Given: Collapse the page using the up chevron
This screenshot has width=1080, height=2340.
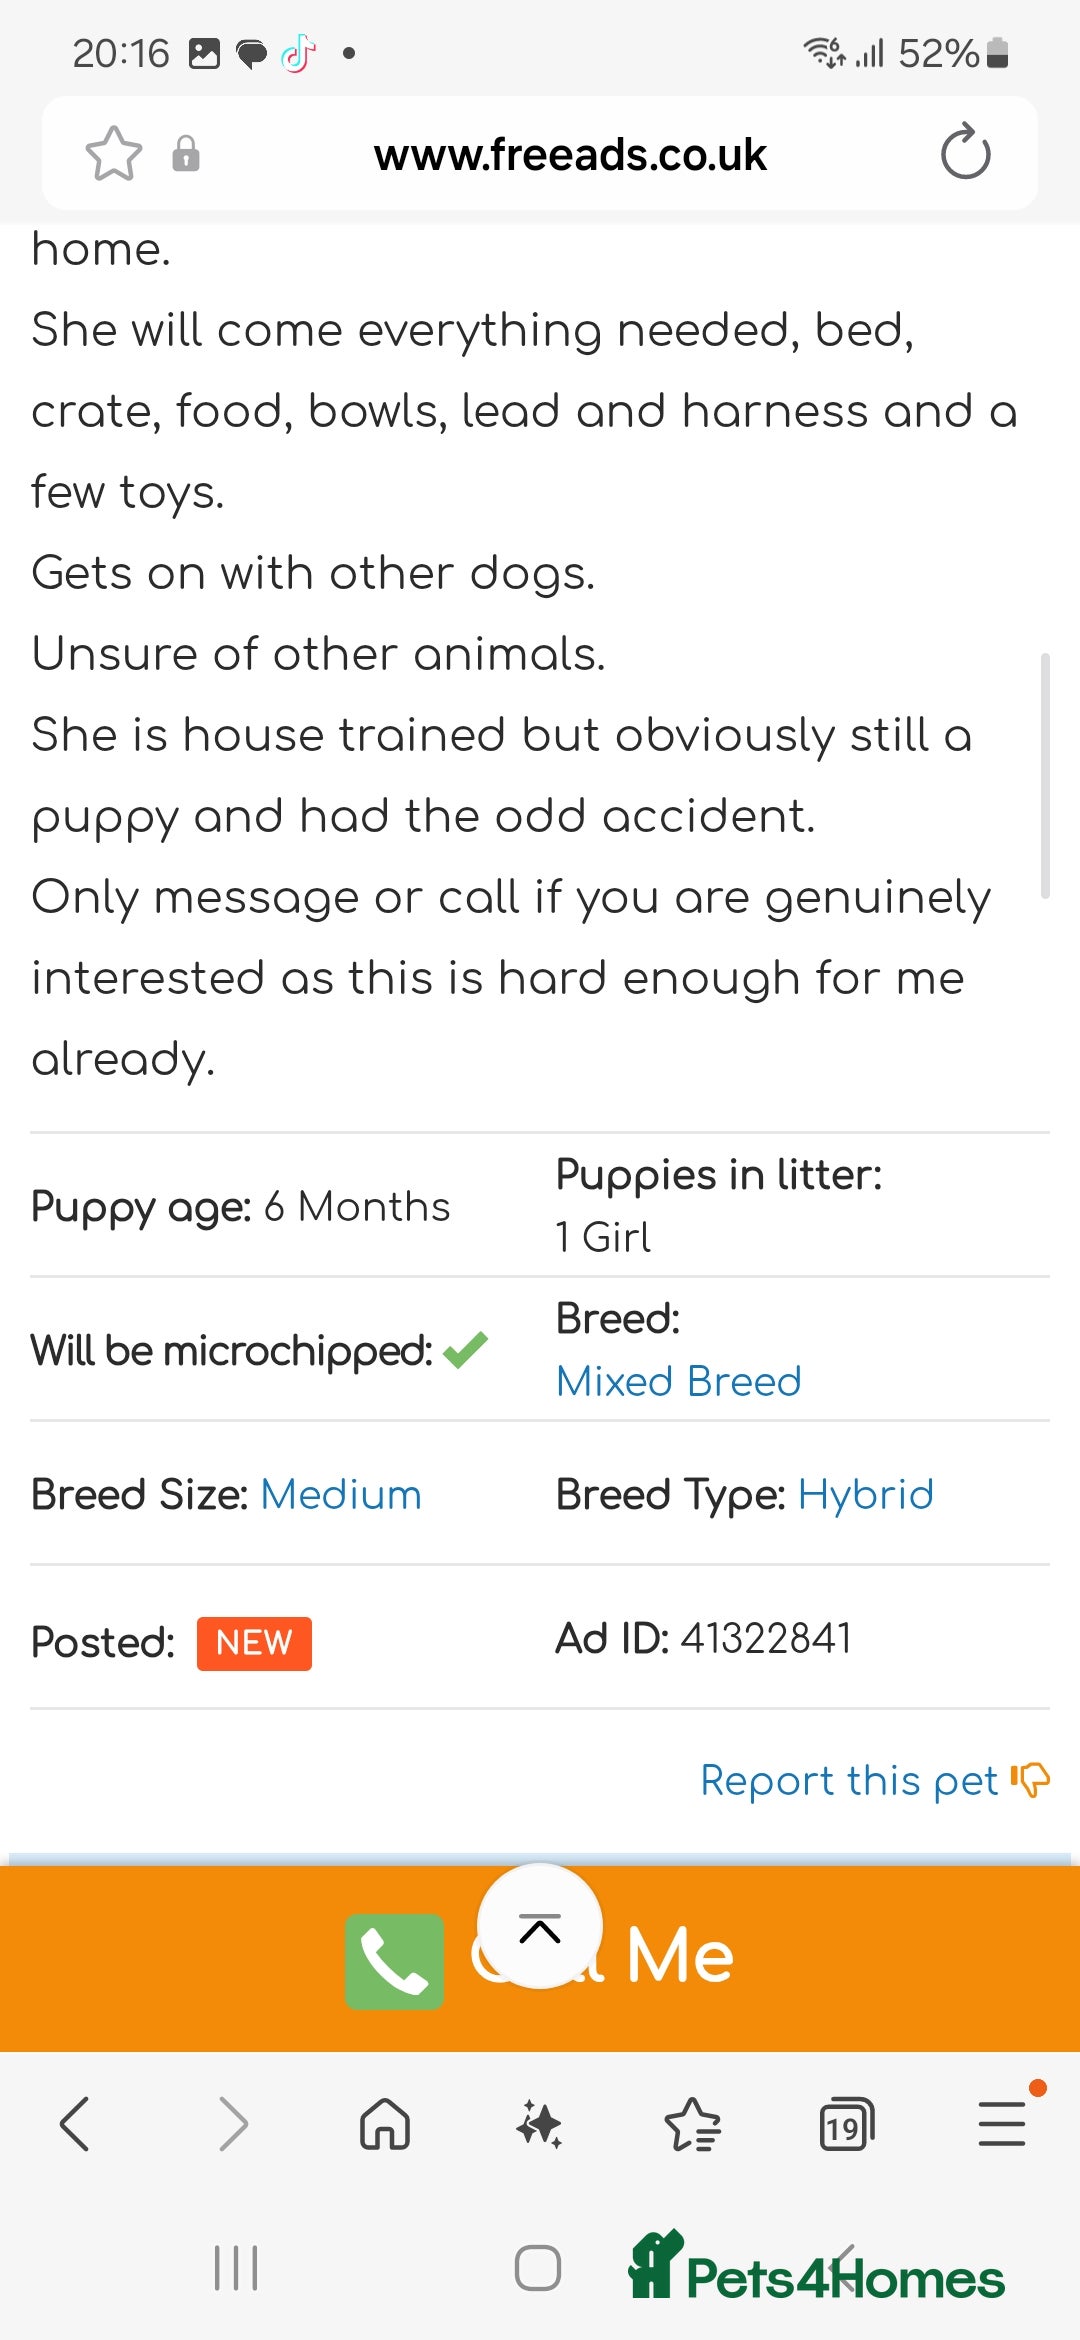Looking at the screenshot, I should coord(540,1929).
